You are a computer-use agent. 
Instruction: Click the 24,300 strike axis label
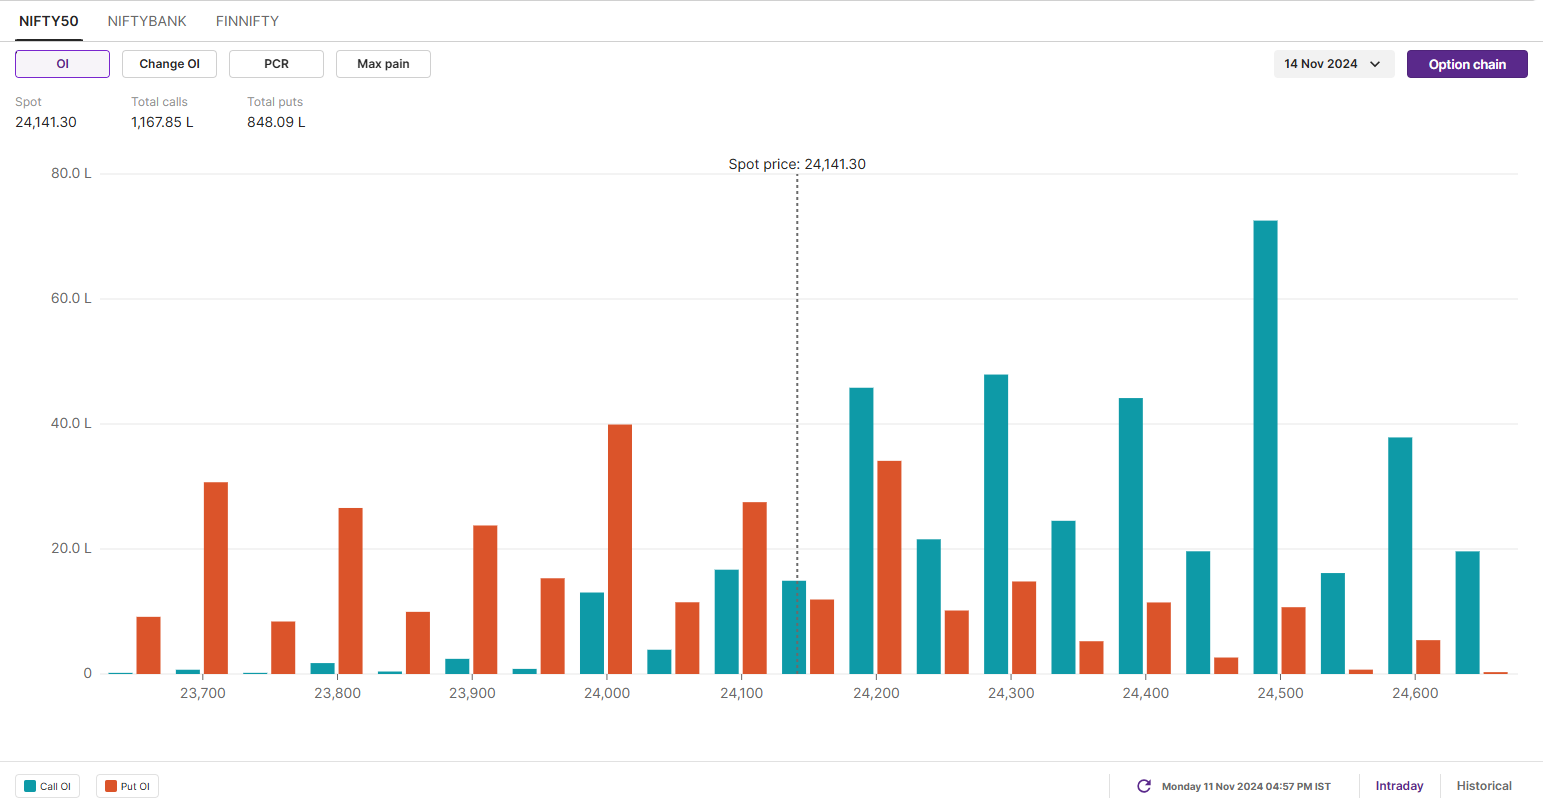tap(1011, 693)
